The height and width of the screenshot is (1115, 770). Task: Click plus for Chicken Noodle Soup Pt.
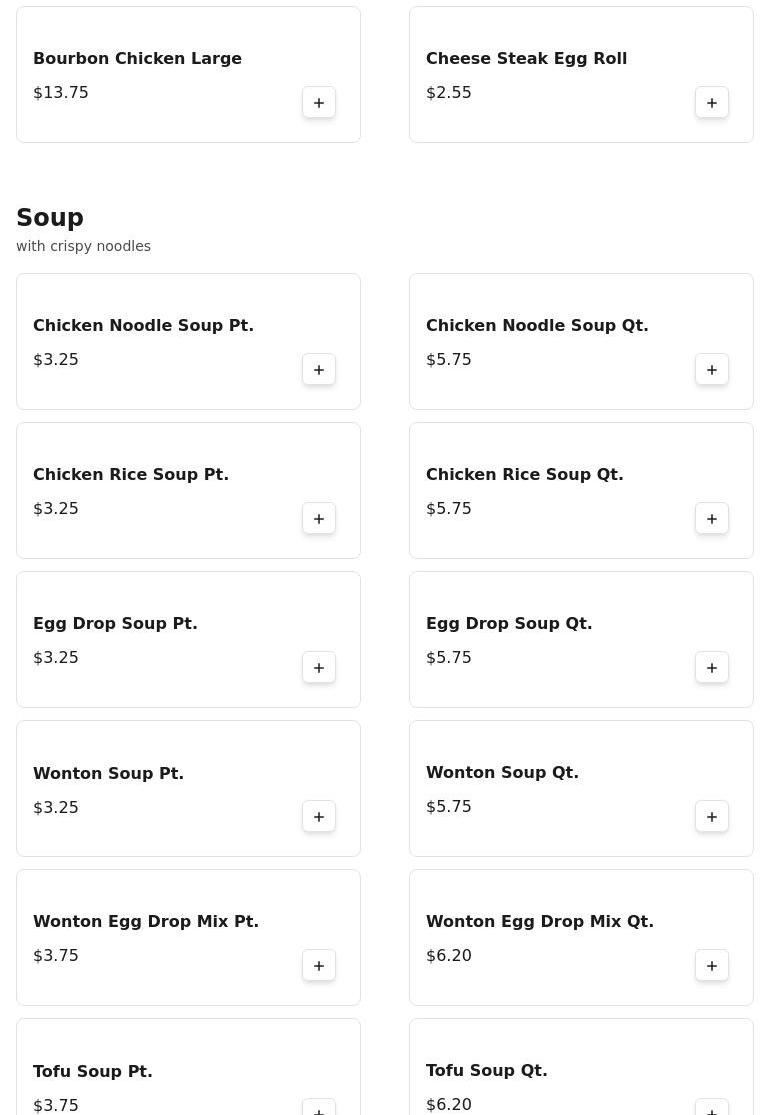pos(319,370)
